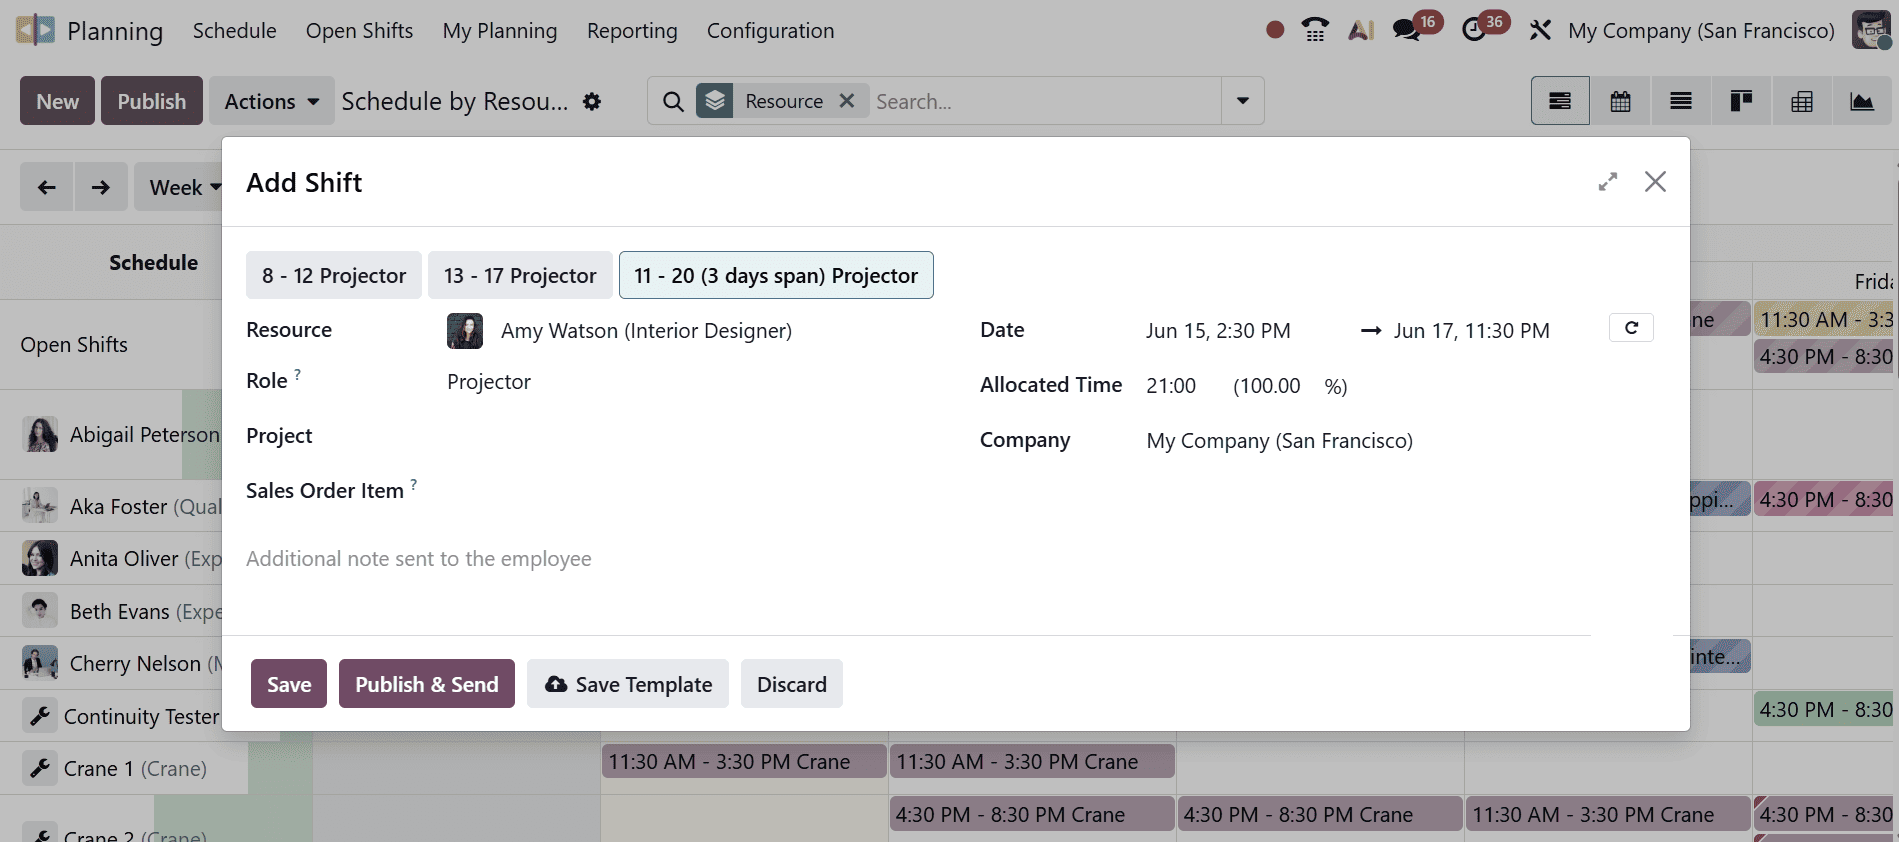This screenshot has height=842, width=1899.
Task: Select the 8 - 12 Projector template
Action: [334, 275]
